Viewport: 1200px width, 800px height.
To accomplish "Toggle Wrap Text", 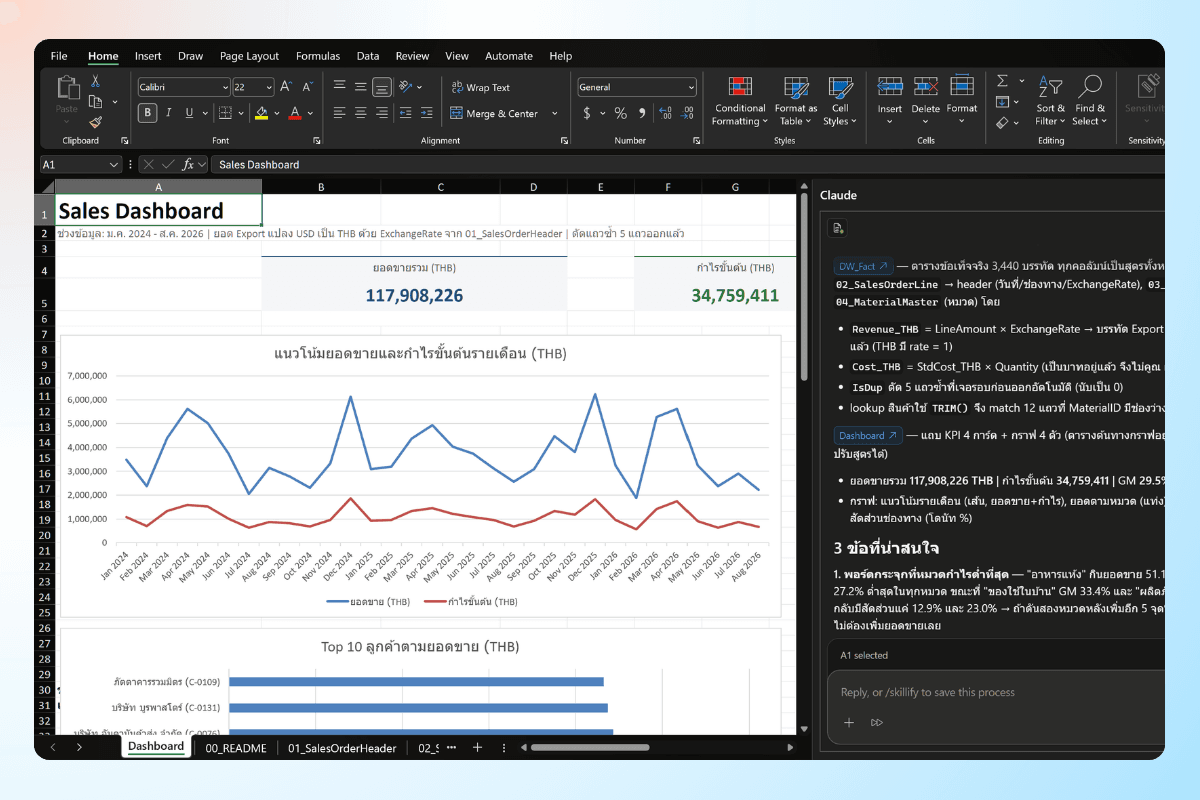I will coord(481,87).
